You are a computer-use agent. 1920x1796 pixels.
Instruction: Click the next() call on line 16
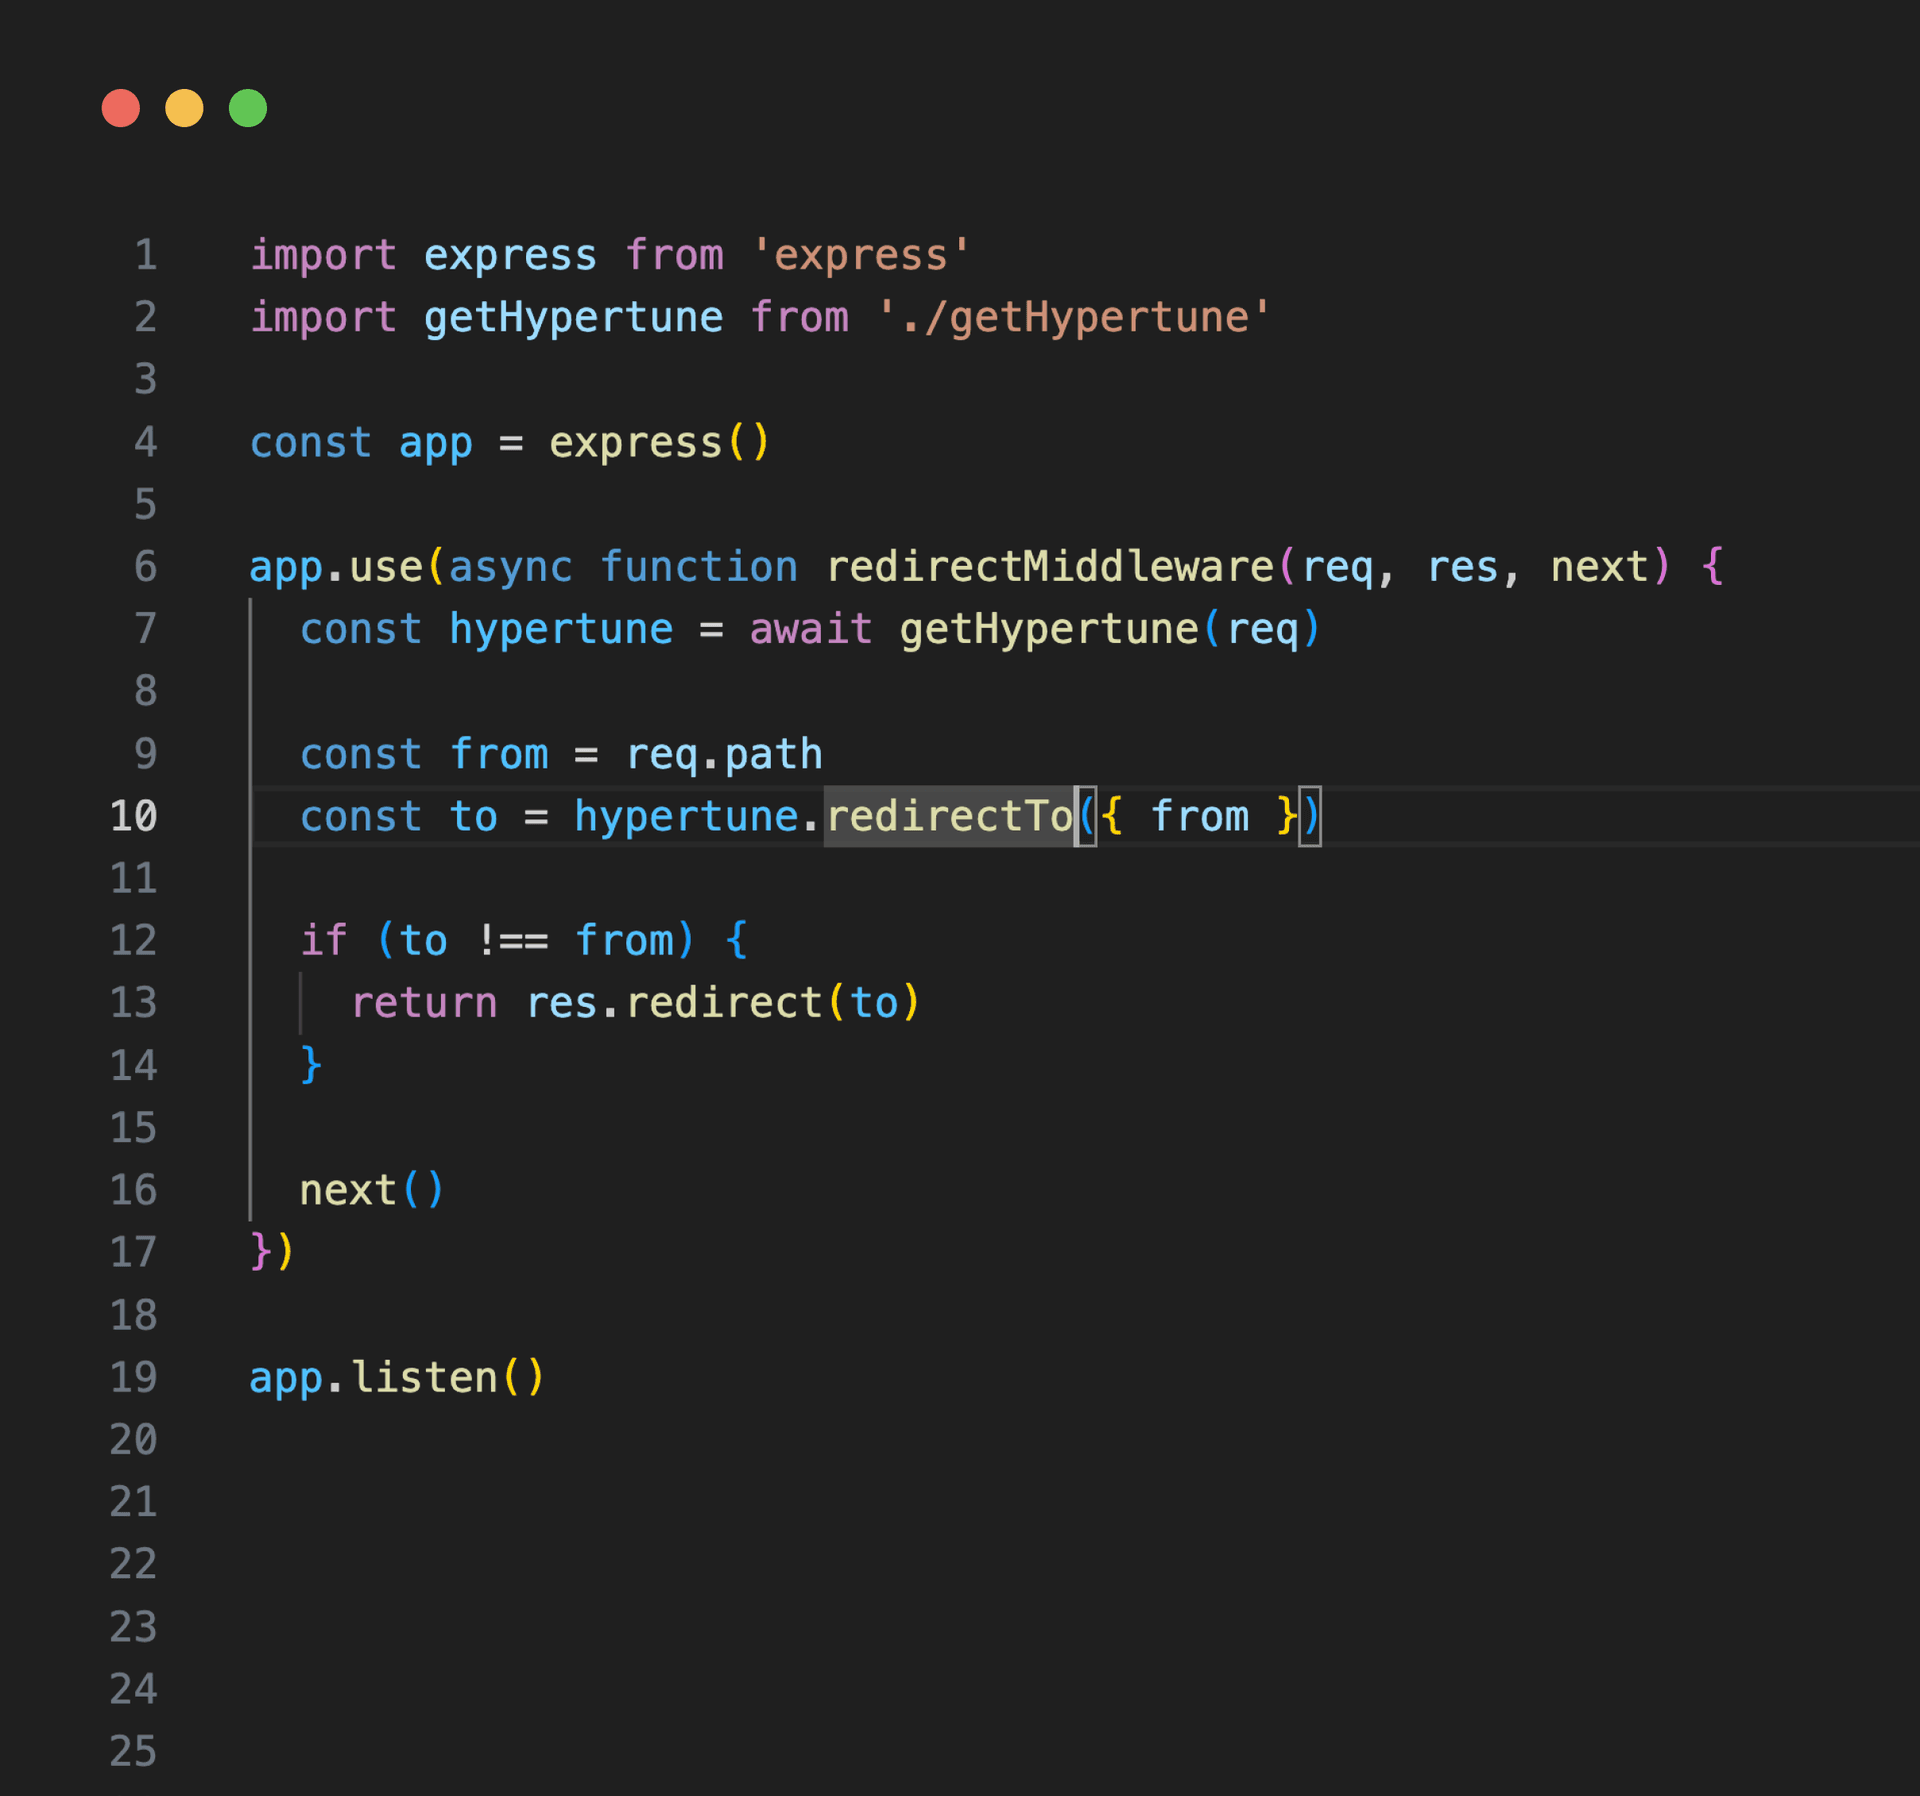371,1190
